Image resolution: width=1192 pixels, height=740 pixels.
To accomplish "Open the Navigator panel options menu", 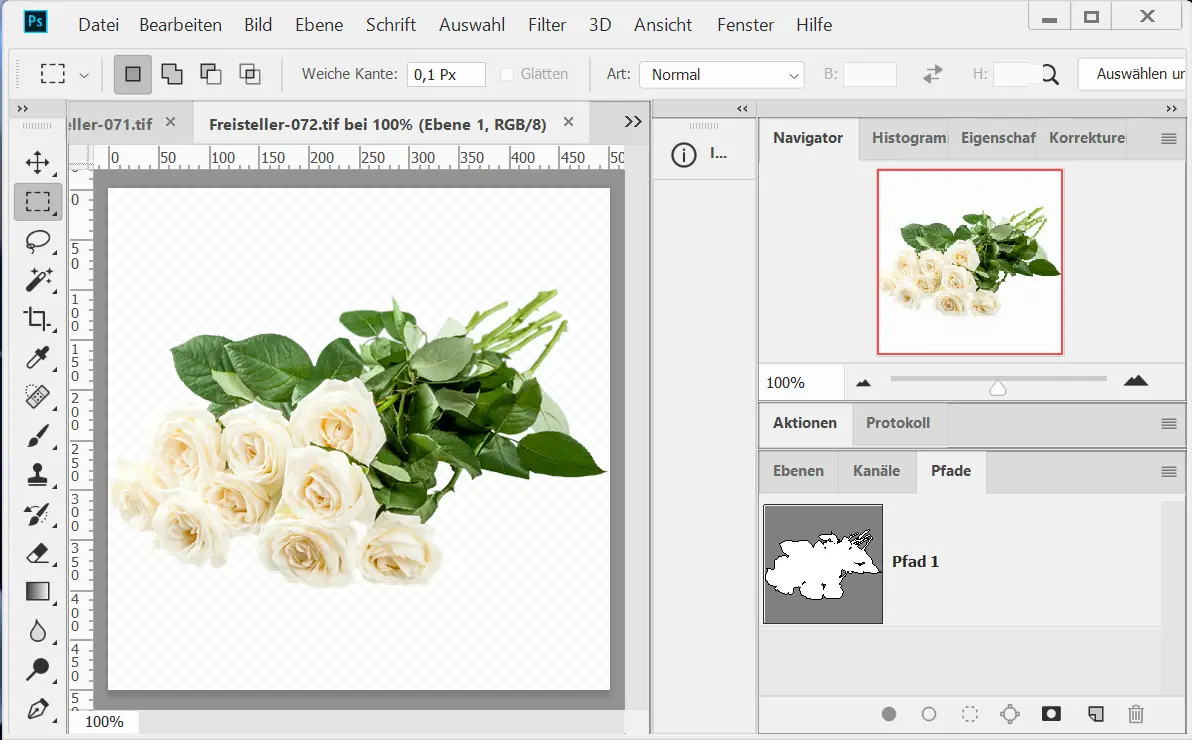I will pos(1168,139).
